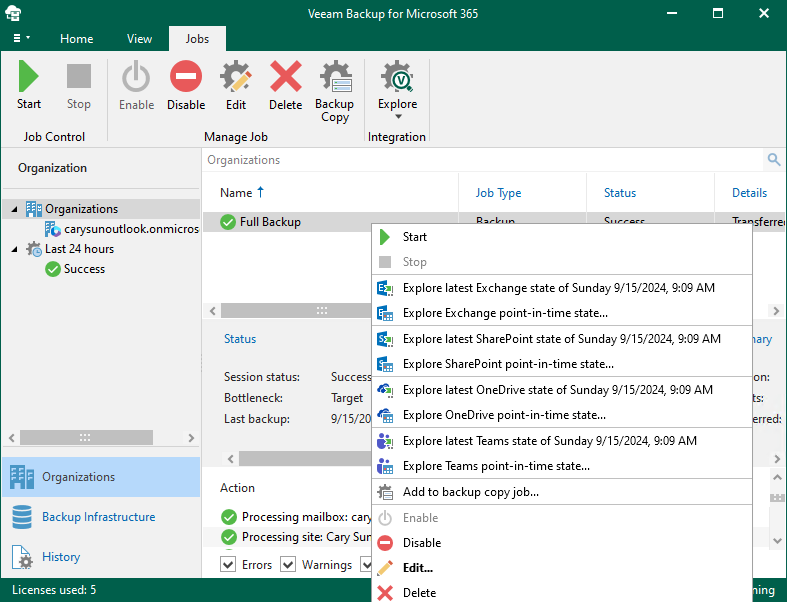Choose Explore SharePoint point-in-time state

pyautogui.click(x=562, y=364)
